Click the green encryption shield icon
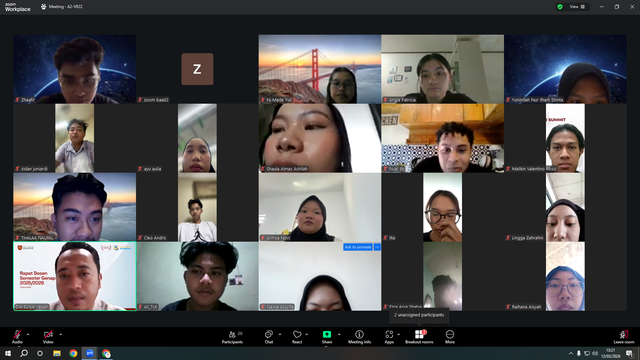Viewport: 640px width, 360px height. pos(560,7)
